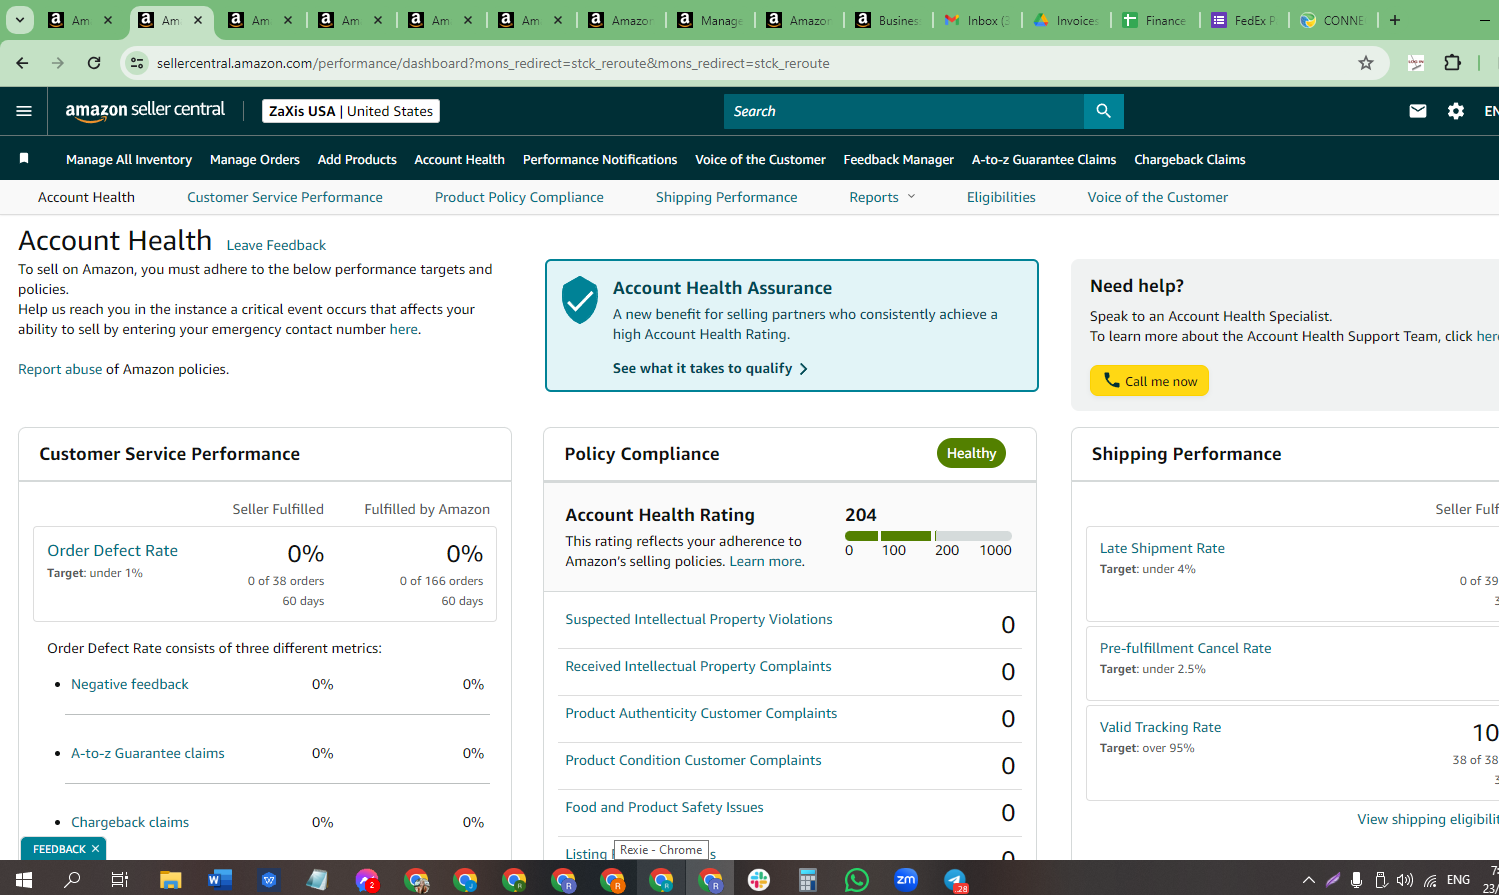Expand See what it takes to qualify

click(x=710, y=368)
